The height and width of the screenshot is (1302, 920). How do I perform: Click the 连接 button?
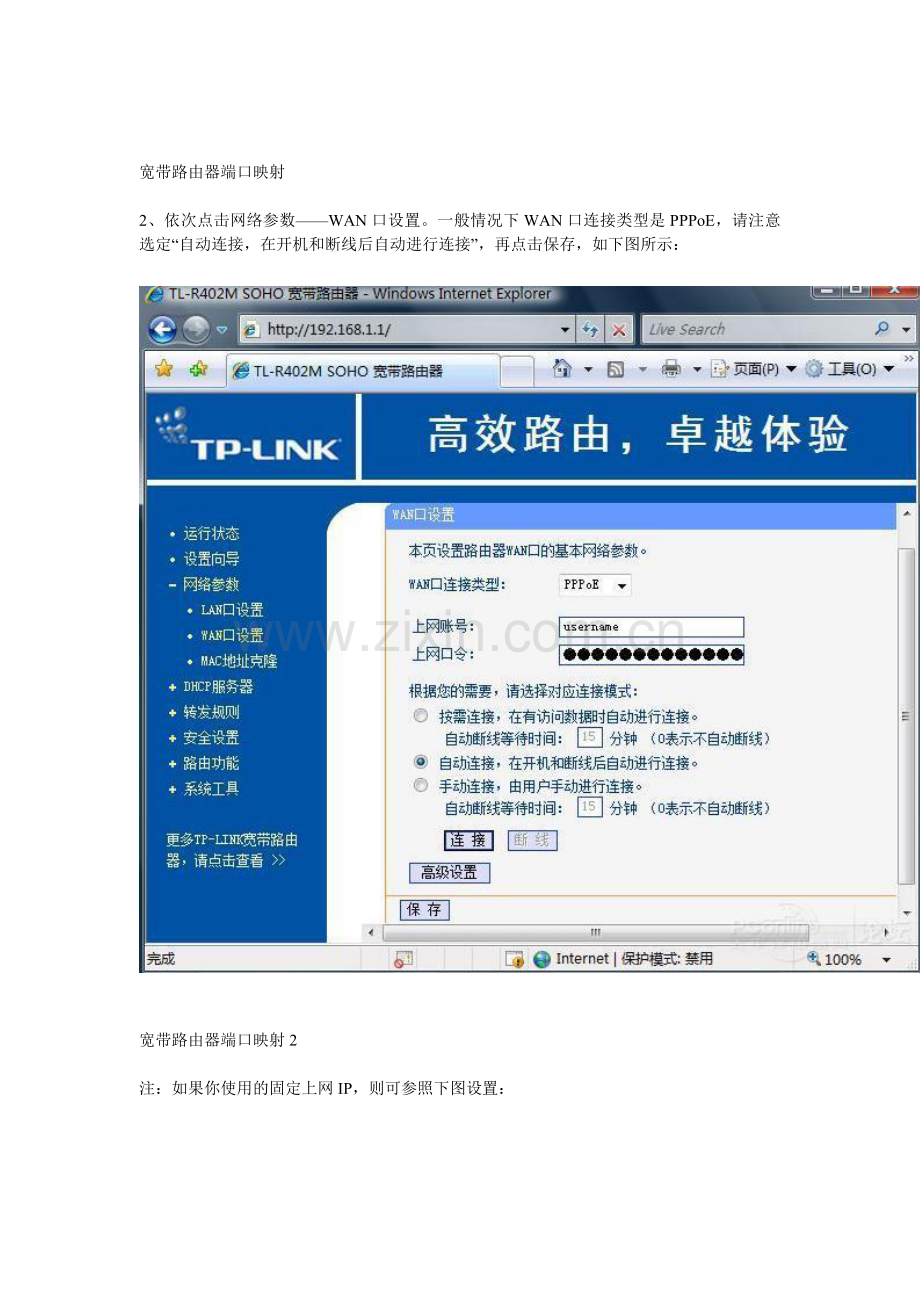[469, 840]
